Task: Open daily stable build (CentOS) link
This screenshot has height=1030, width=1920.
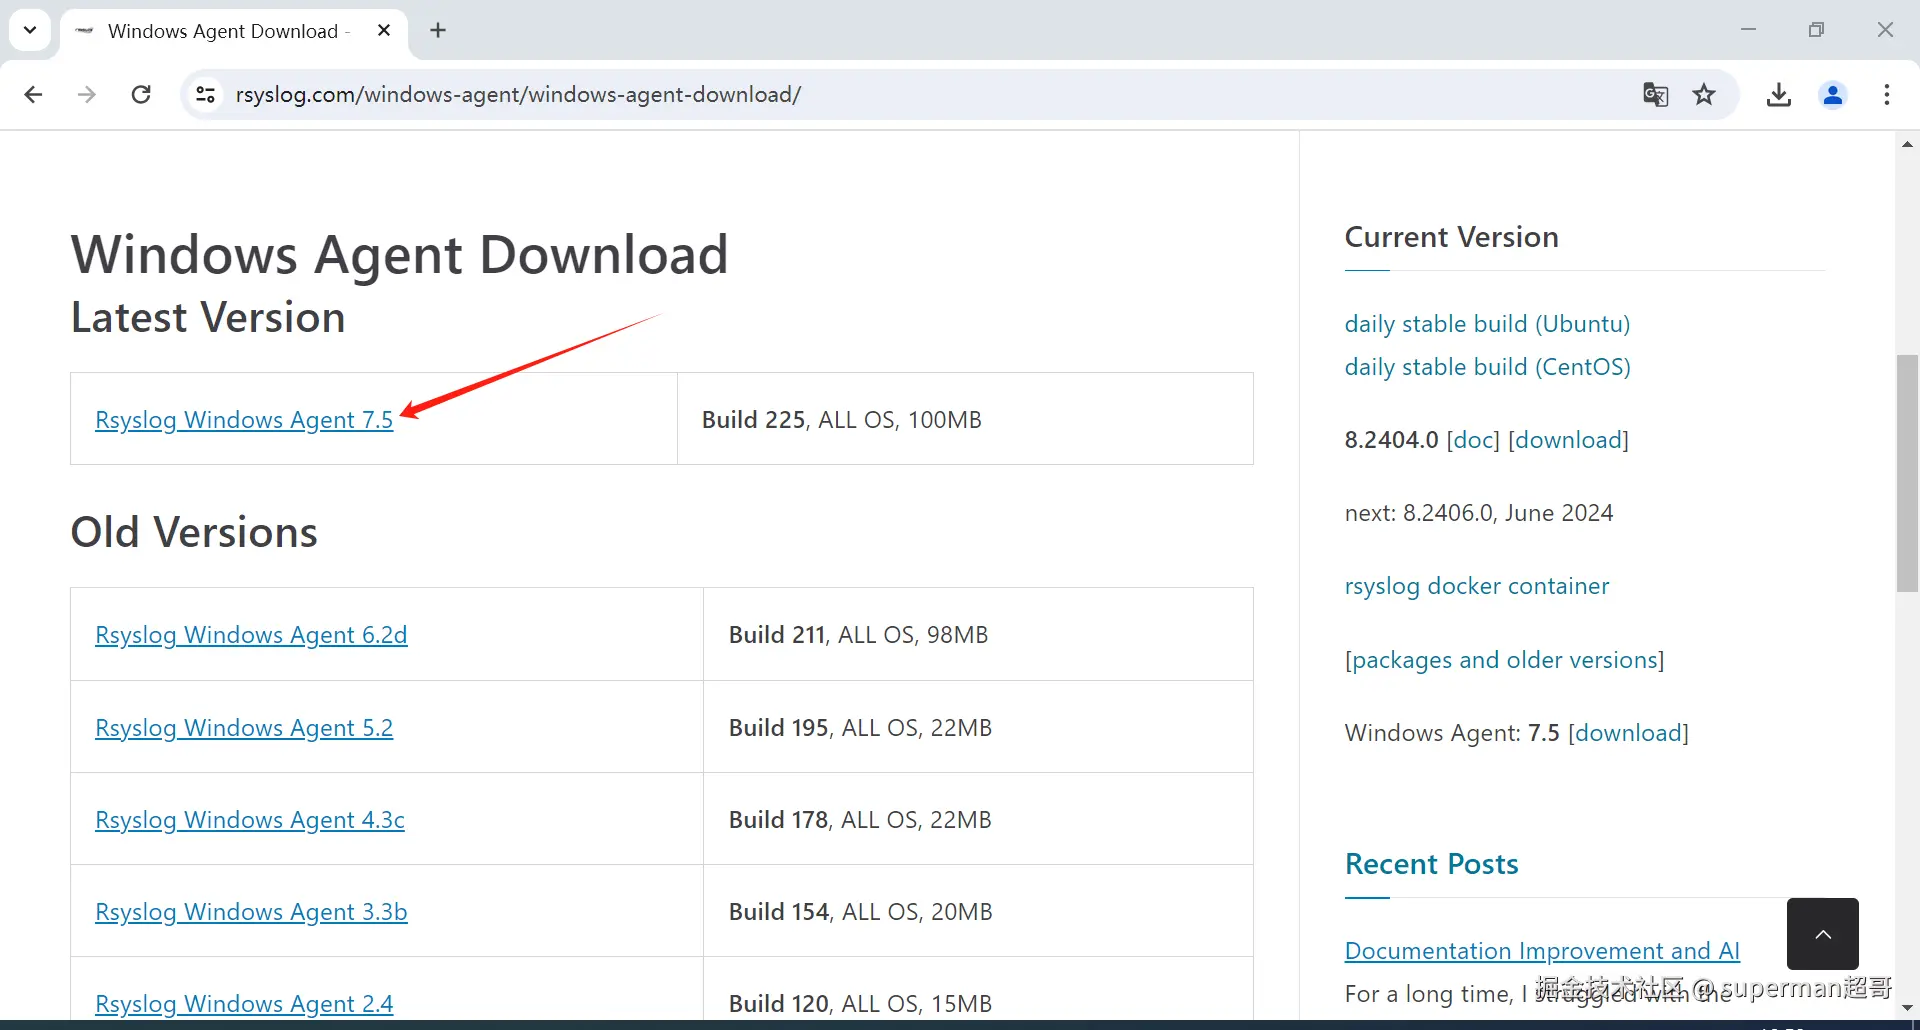Action: coord(1487,367)
